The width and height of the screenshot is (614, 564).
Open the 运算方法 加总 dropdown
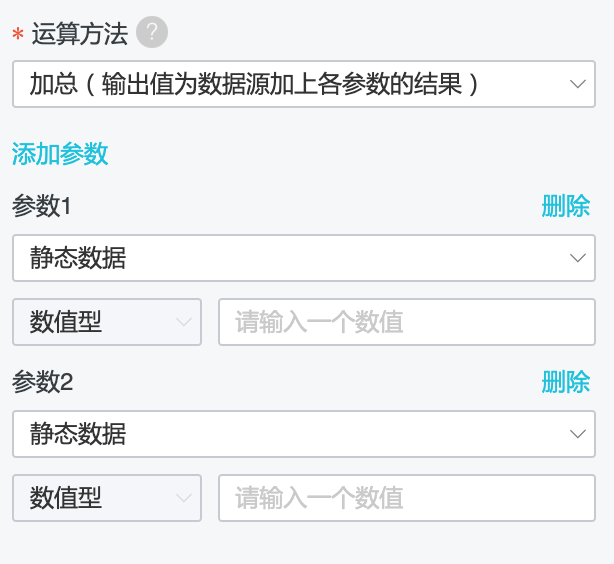click(304, 84)
